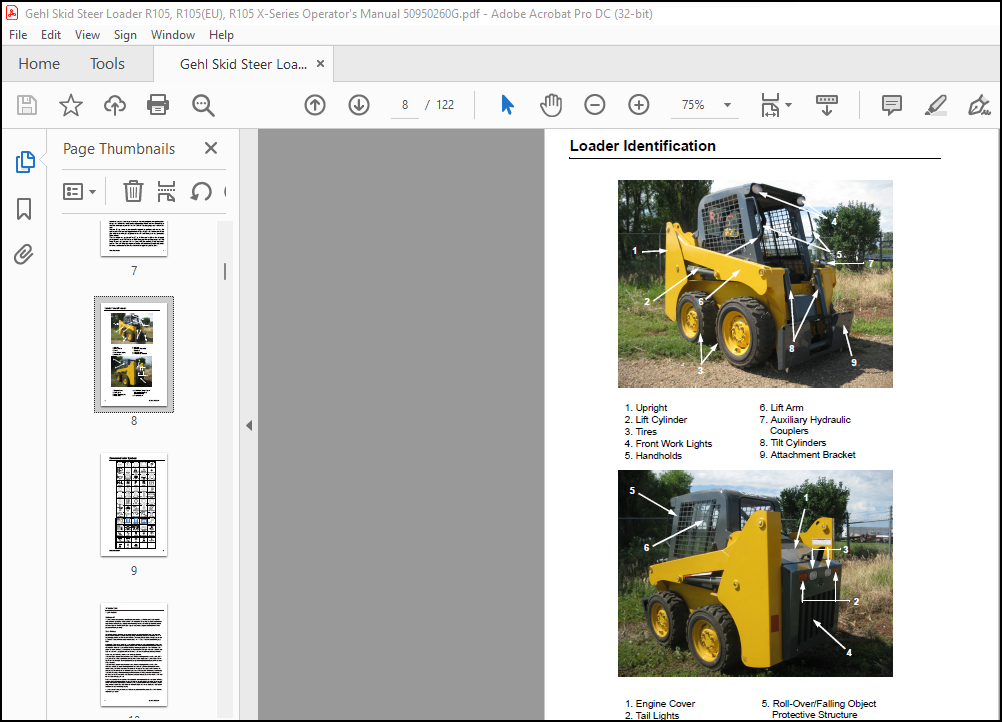Switch to the Home tab
Viewport: 1002px width, 722px height.
pos(39,64)
